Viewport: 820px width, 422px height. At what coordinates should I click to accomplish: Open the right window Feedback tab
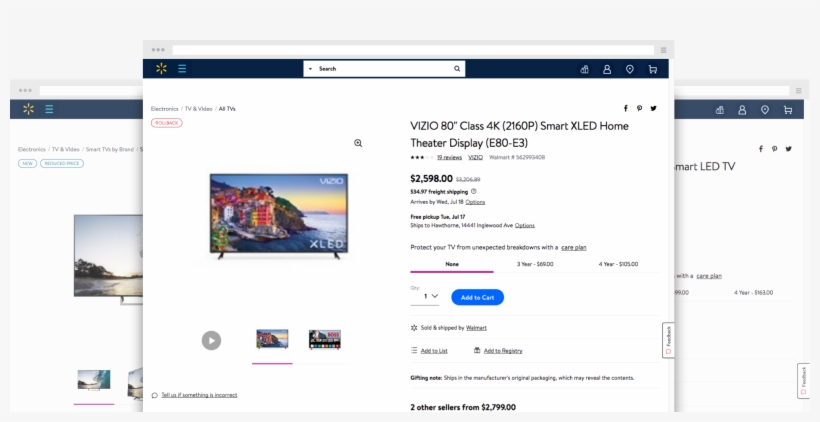(803, 381)
